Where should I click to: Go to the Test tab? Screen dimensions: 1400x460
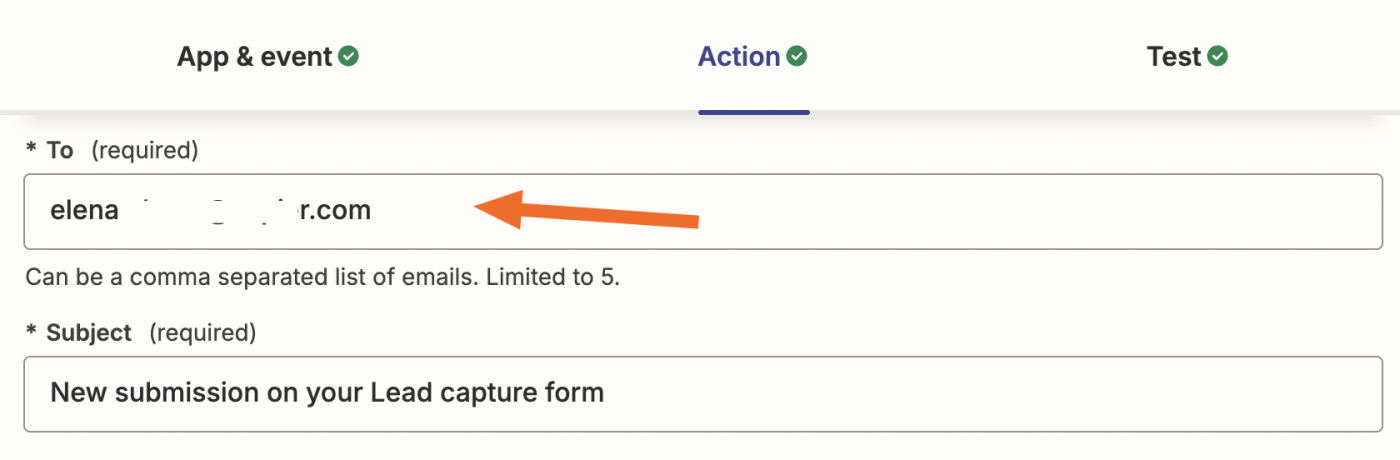[1174, 57]
